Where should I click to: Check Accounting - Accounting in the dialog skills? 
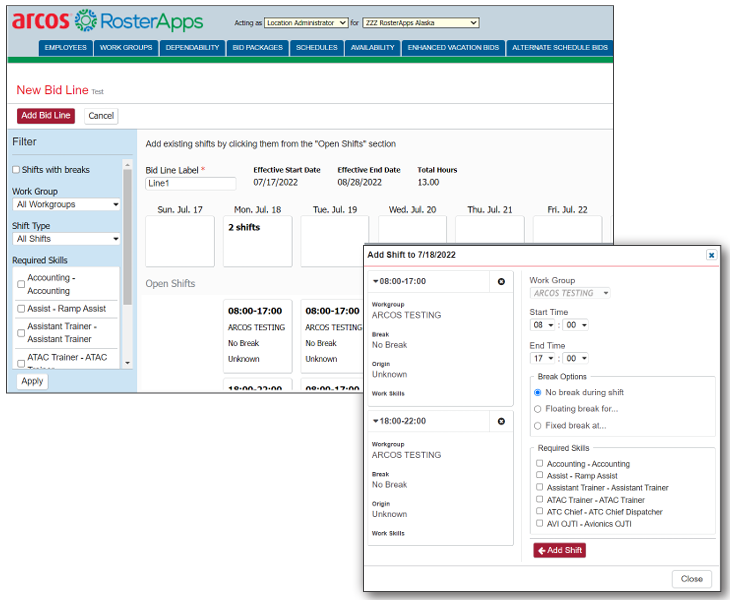point(539,463)
